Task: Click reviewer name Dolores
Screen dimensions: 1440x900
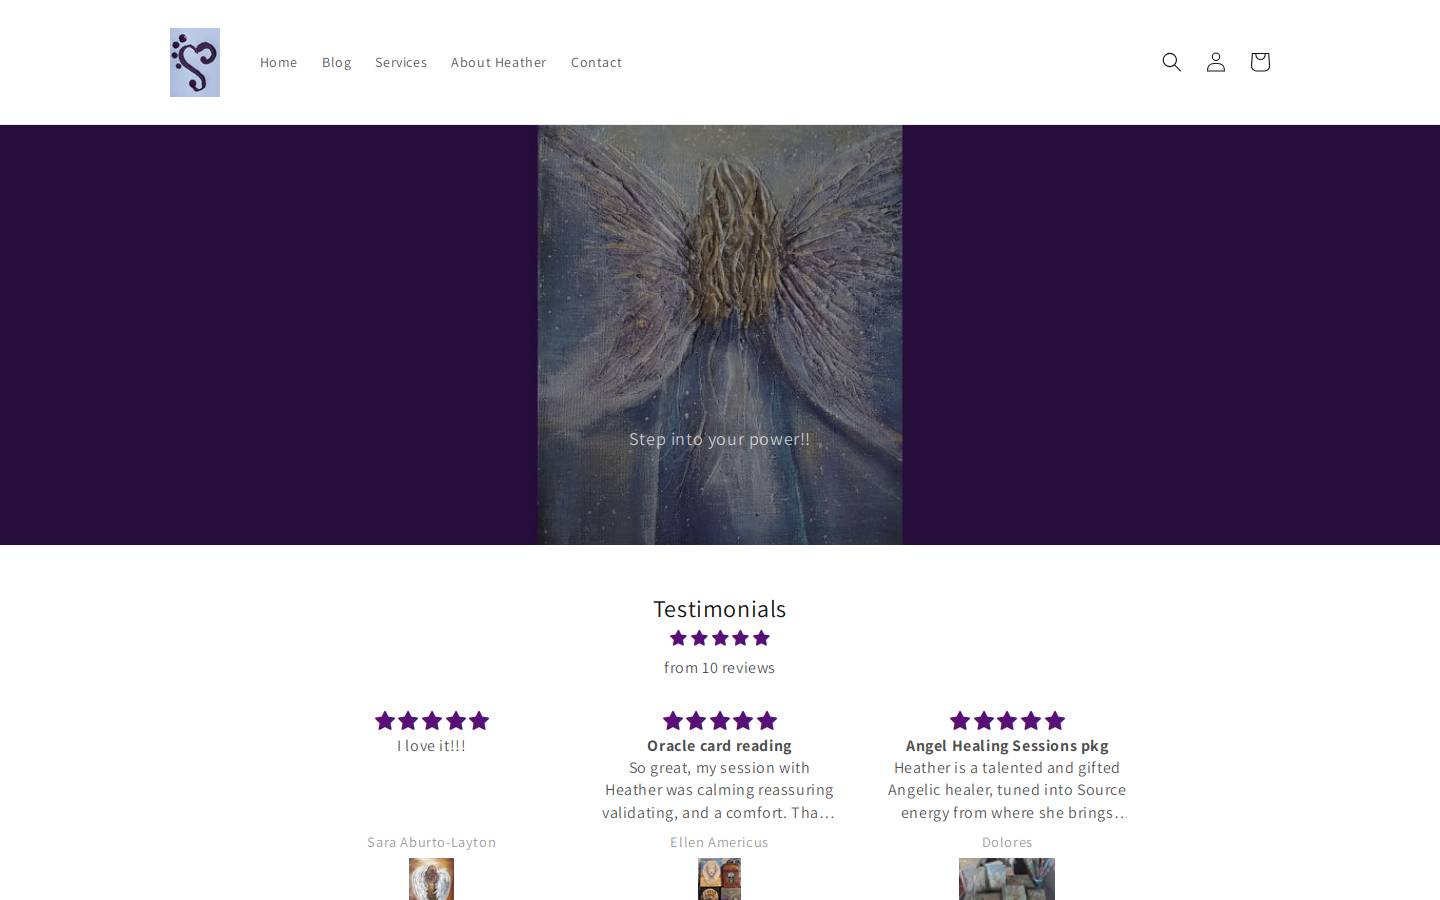Action: click(1007, 842)
